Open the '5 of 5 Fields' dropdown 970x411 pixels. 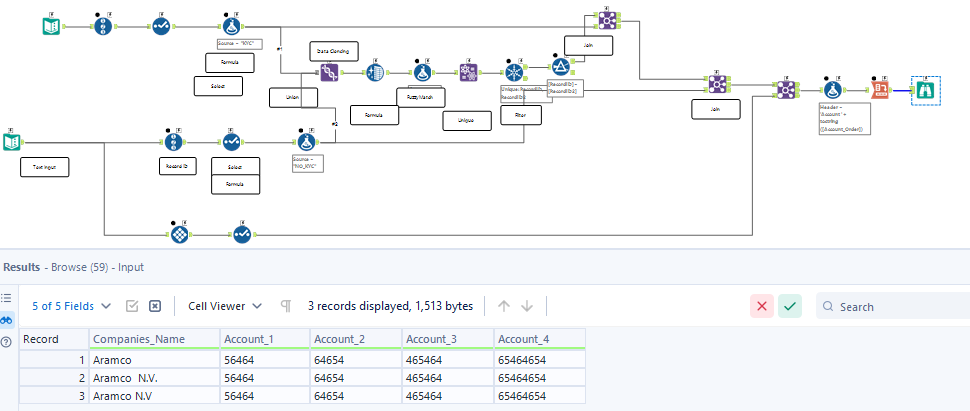(x=72, y=306)
